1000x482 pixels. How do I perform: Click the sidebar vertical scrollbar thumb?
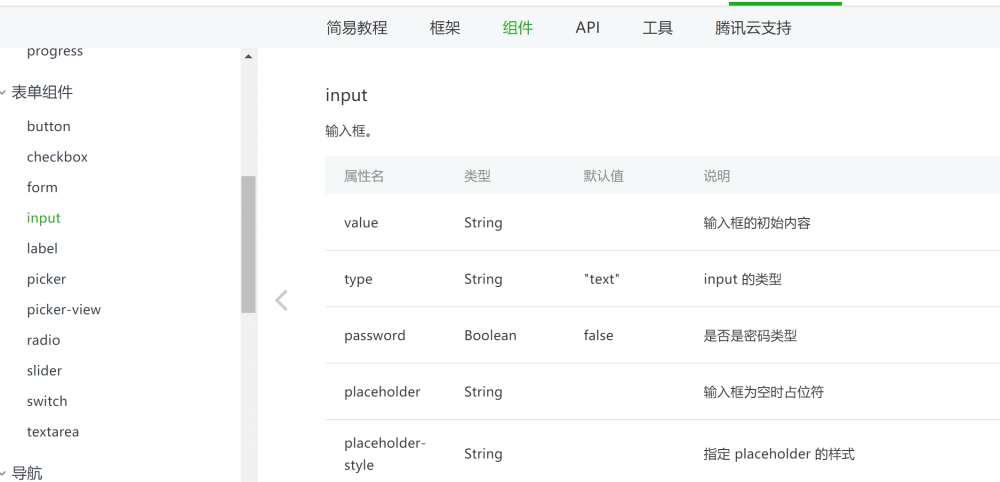[x=248, y=244]
